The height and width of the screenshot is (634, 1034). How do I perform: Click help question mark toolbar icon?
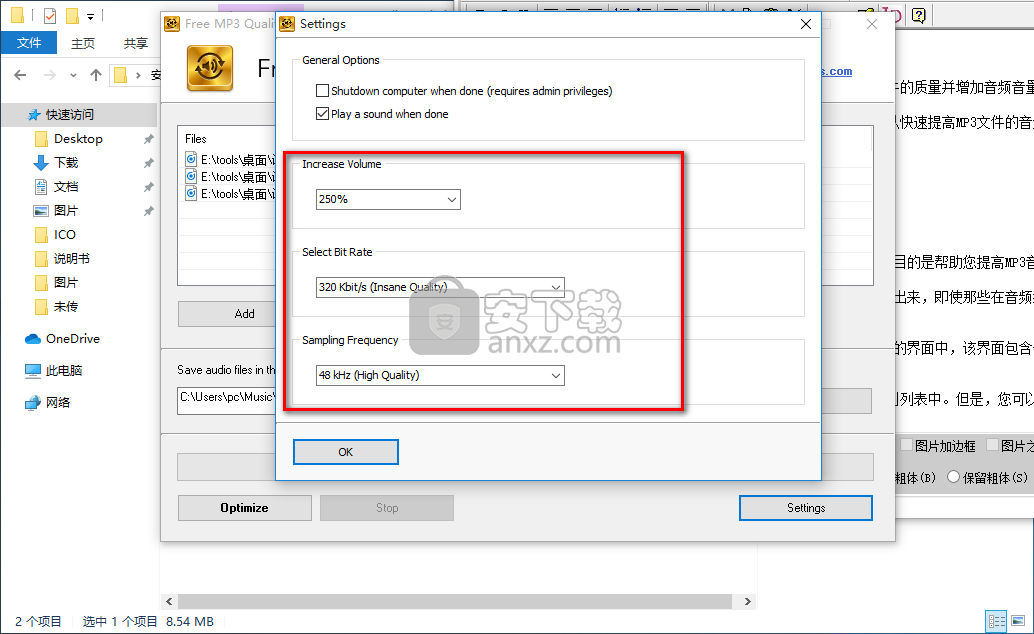[919, 15]
